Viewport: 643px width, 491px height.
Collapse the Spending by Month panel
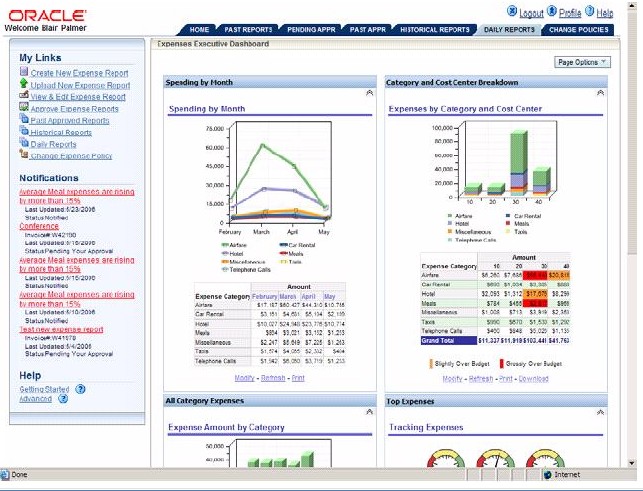[369, 93]
